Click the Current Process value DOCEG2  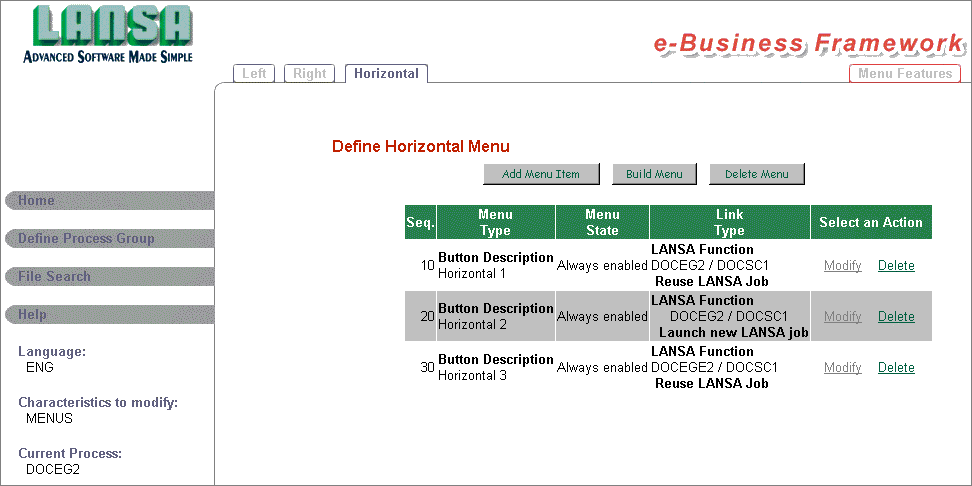[53, 469]
